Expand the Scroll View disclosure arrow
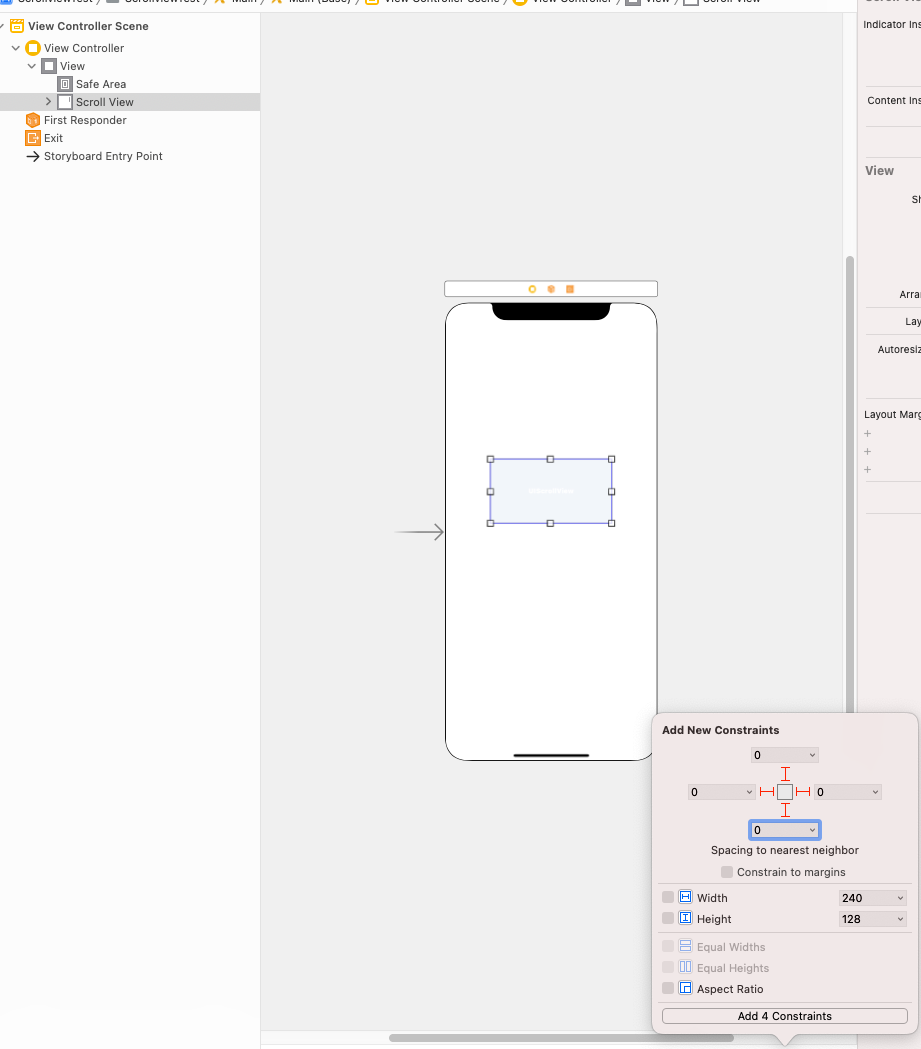The height and width of the screenshot is (1049, 921). click(48, 102)
